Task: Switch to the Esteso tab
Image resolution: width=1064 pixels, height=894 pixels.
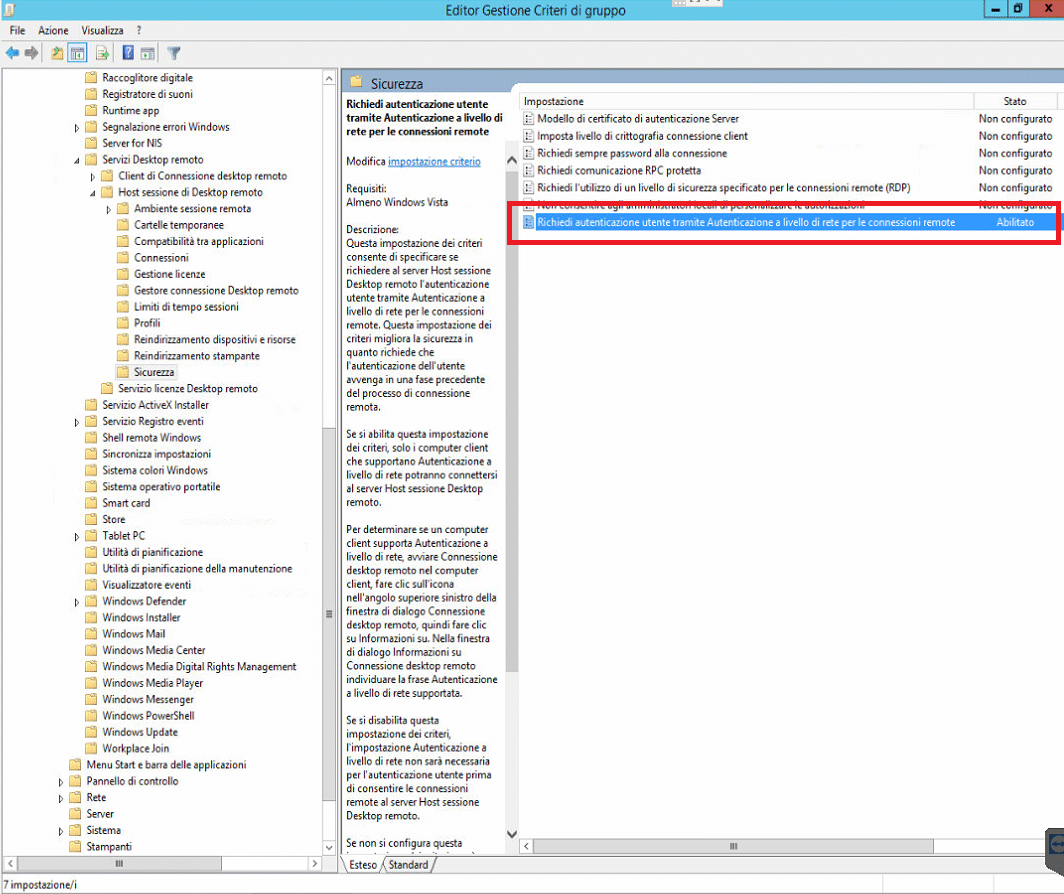Action: click(363, 865)
